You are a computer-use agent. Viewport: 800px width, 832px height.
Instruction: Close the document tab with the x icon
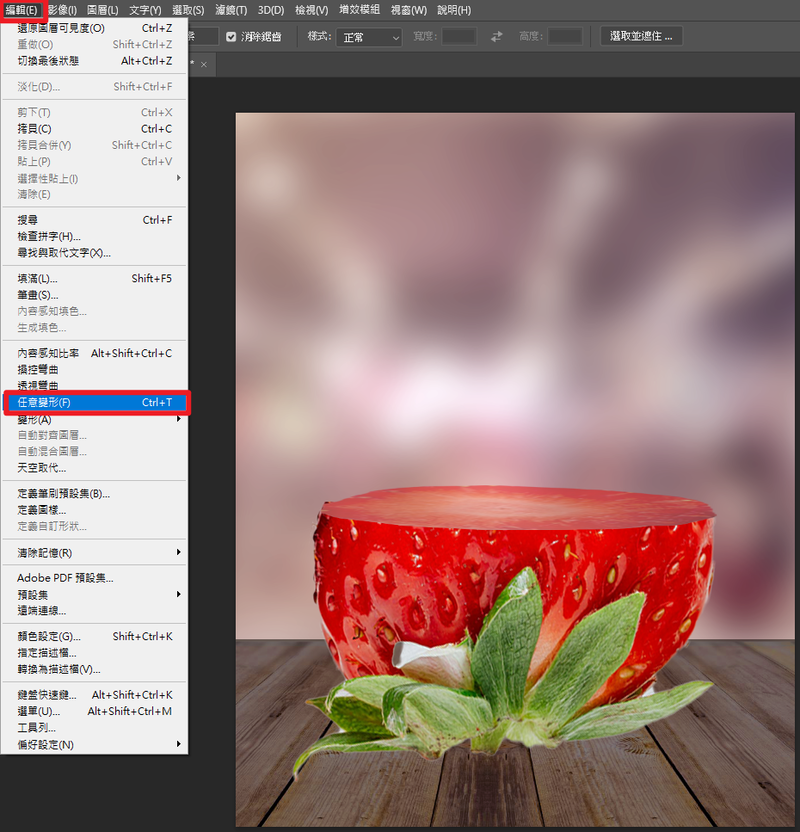(204, 64)
